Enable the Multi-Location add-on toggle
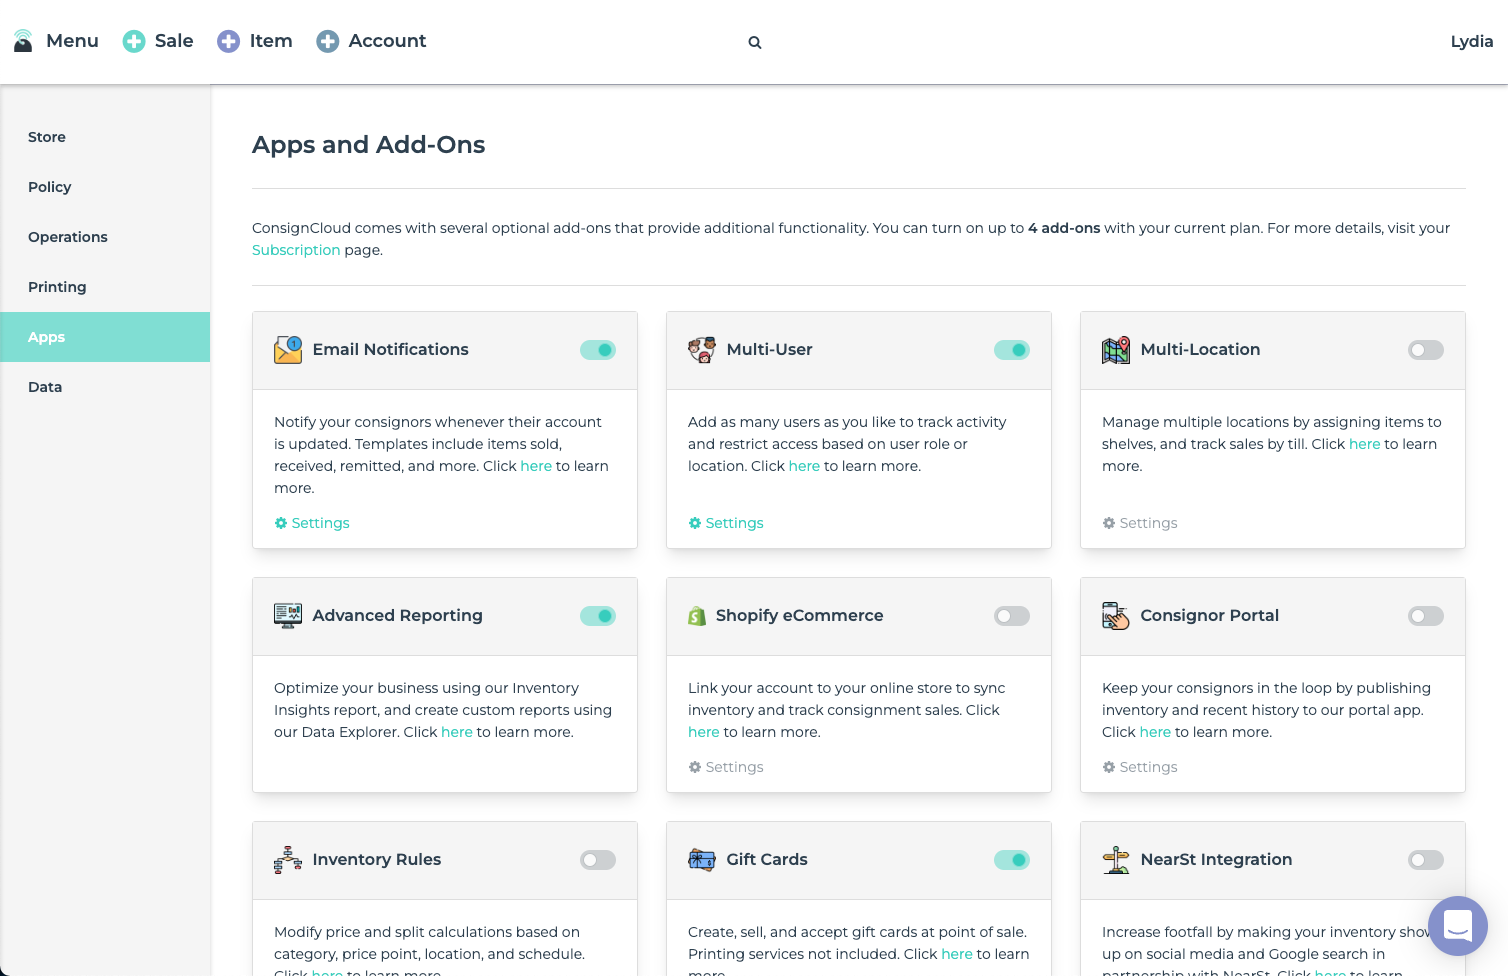Viewport: 1508px width, 976px height. tap(1425, 350)
